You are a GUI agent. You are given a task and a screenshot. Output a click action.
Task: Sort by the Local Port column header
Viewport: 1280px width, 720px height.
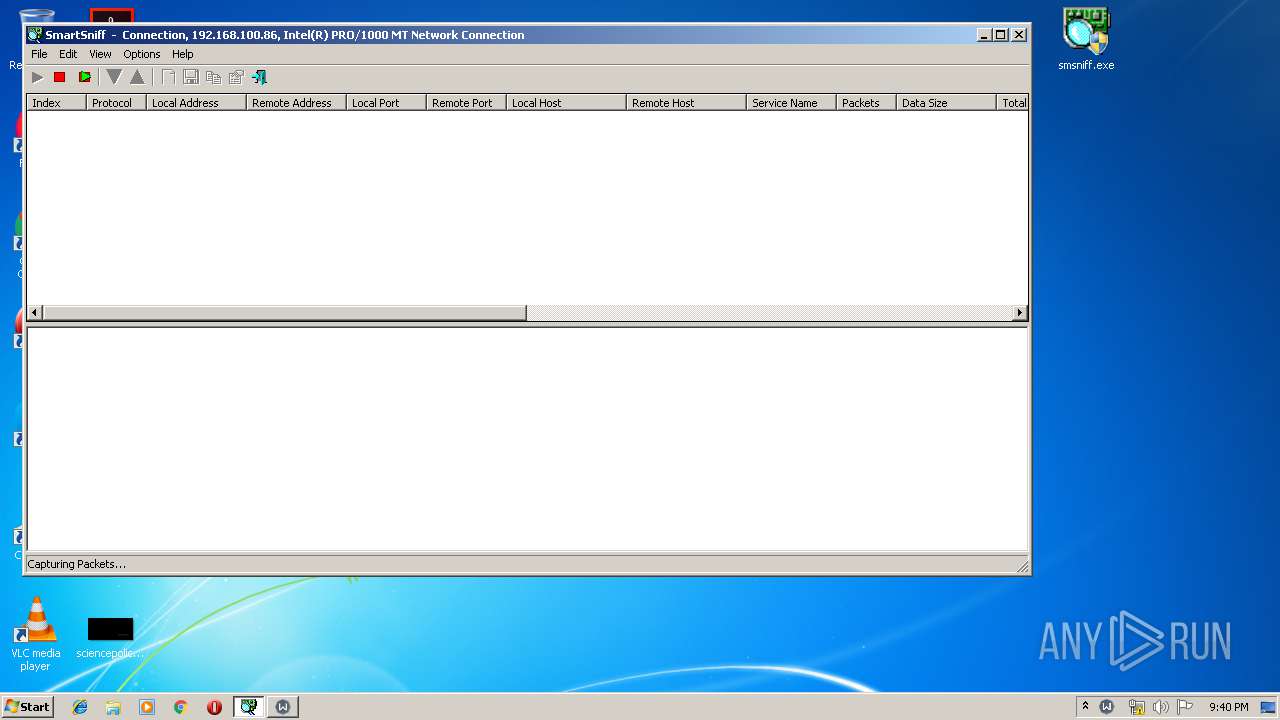coord(386,103)
